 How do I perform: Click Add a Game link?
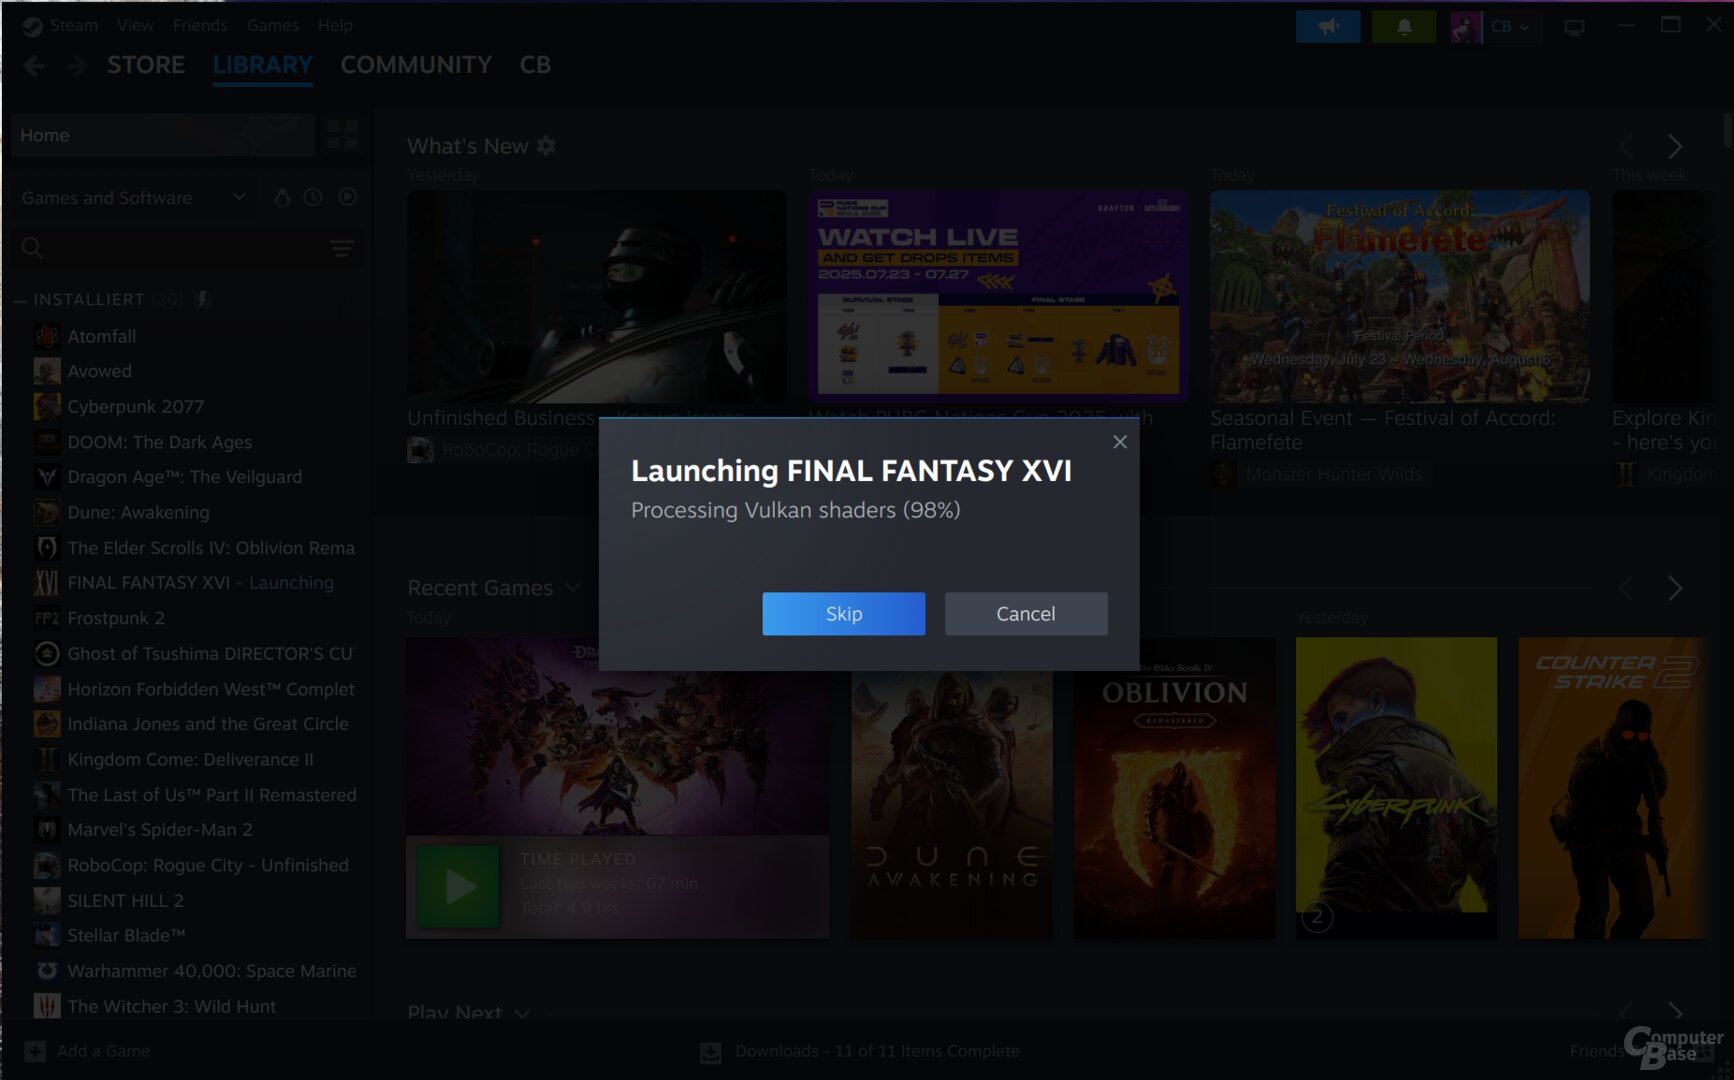pos(87,1051)
